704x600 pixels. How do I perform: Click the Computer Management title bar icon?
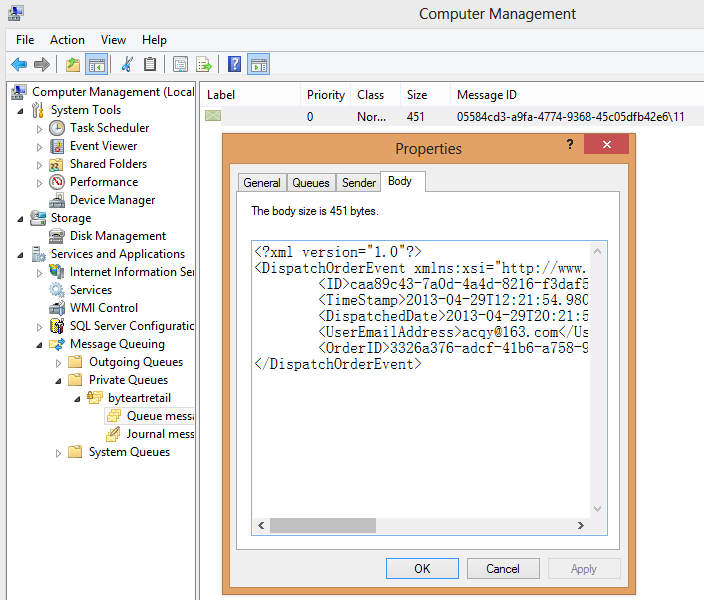(16, 13)
